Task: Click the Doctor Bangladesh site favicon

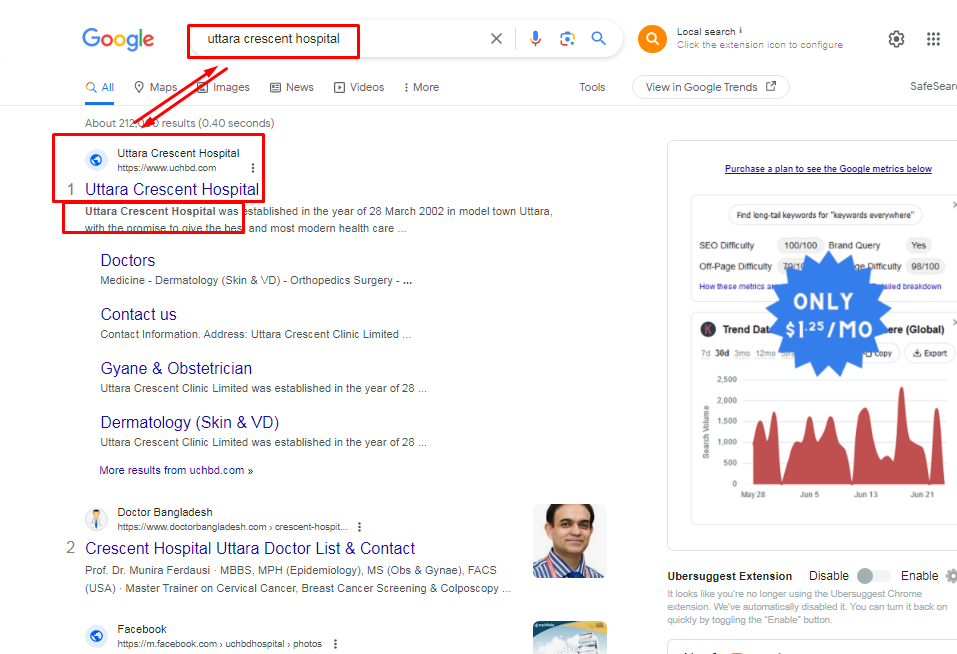Action: (x=96, y=519)
